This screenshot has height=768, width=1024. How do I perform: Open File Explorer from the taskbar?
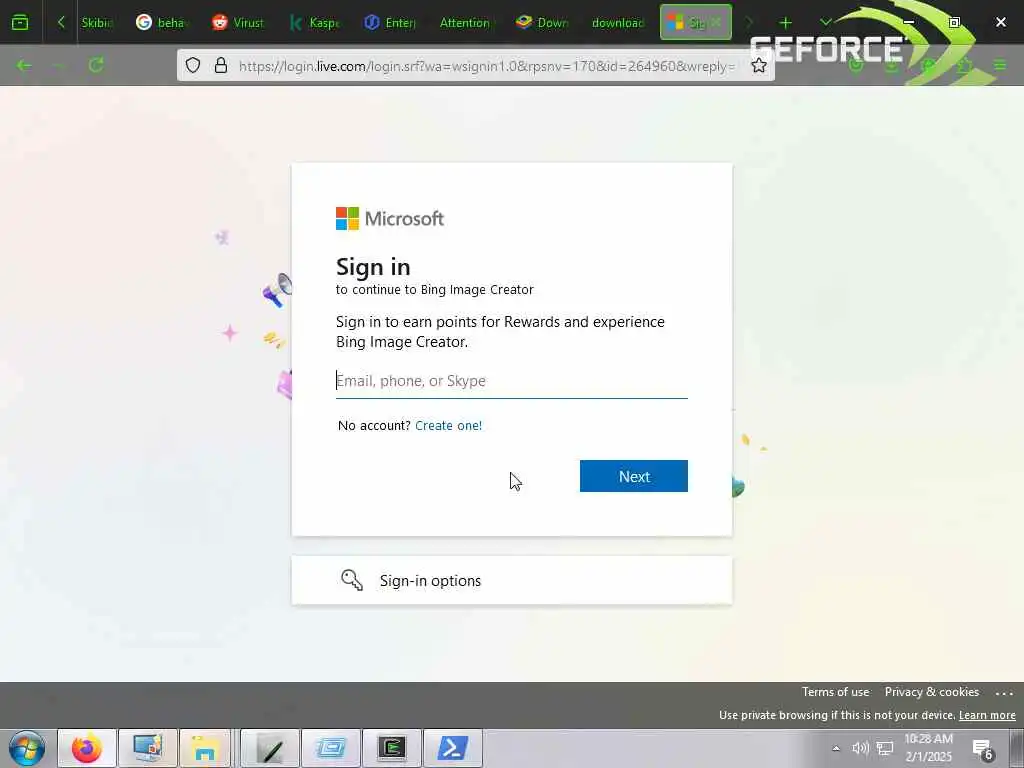[x=205, y=748]
